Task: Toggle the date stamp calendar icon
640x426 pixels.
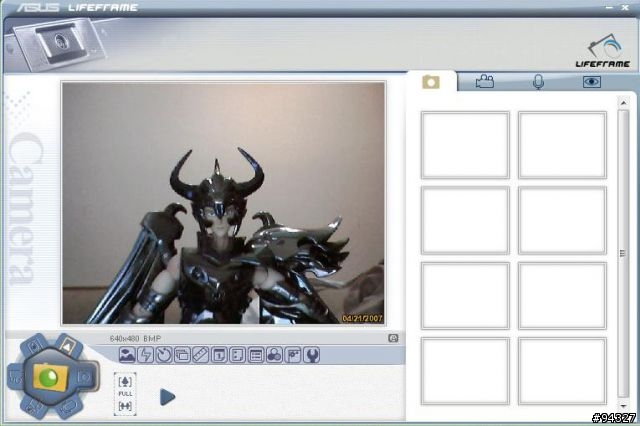Action: click(219, 355)
